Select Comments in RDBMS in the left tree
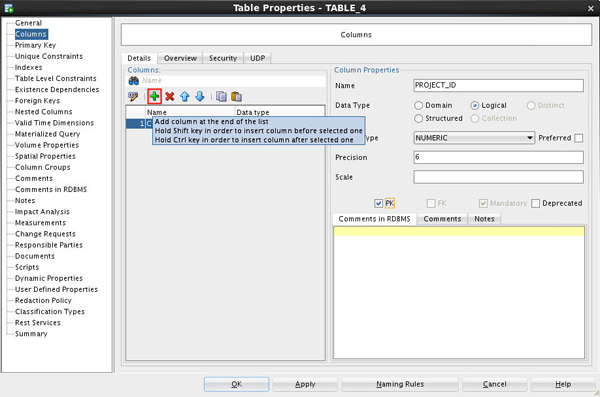Viewport: 600px width, 397px height. tap(51, 190)
